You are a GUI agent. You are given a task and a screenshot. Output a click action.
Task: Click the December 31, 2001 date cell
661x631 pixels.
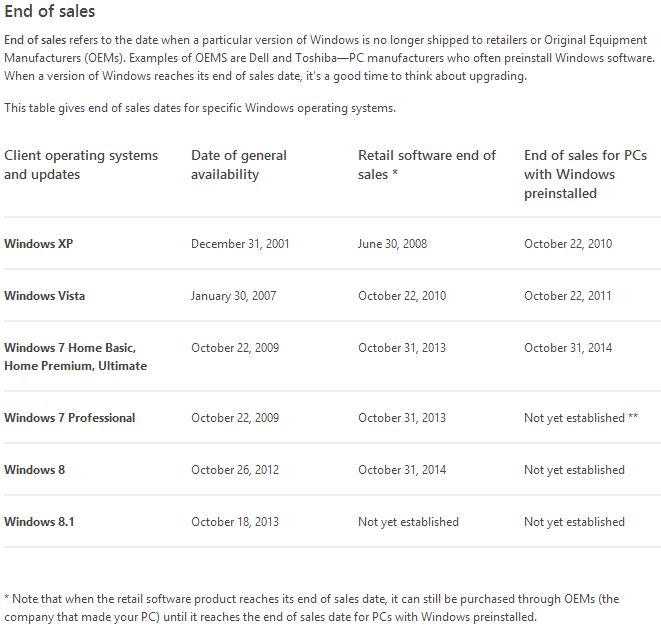(x=240, y=244)
